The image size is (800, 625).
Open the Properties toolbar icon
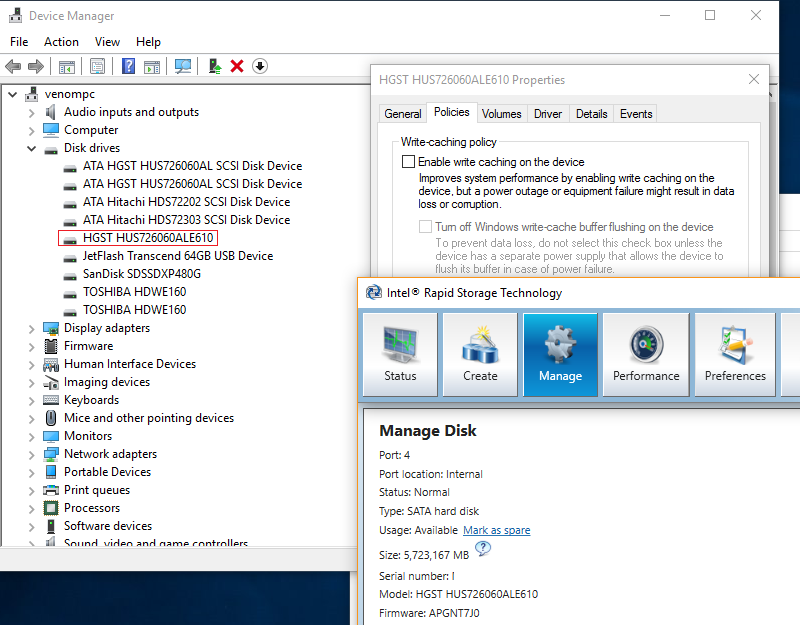(x=97, y=66)
